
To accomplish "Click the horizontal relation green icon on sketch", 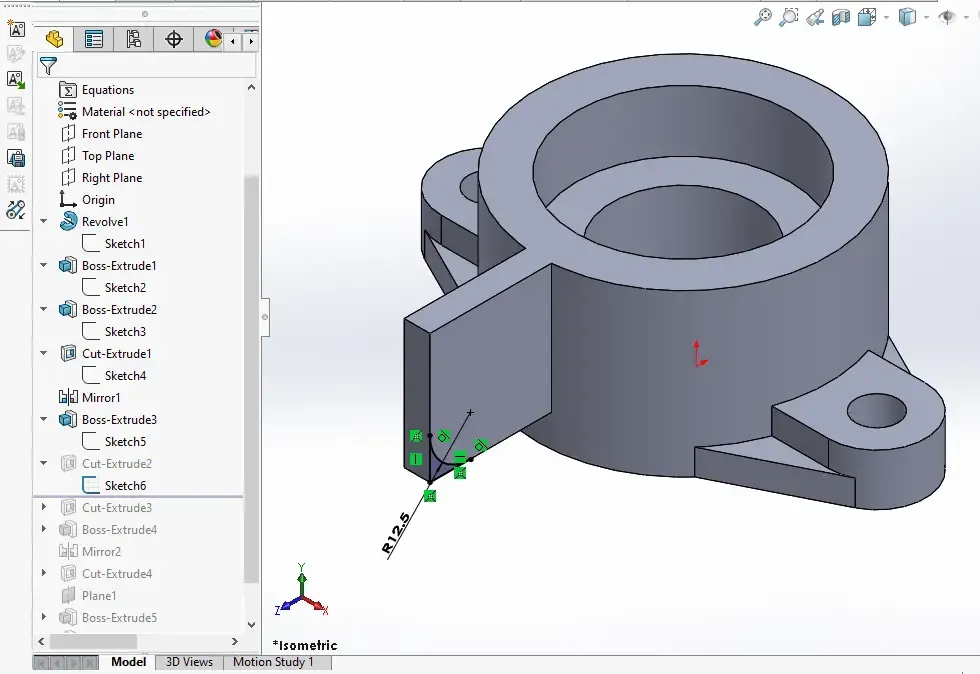I will (x=459, y=458).
